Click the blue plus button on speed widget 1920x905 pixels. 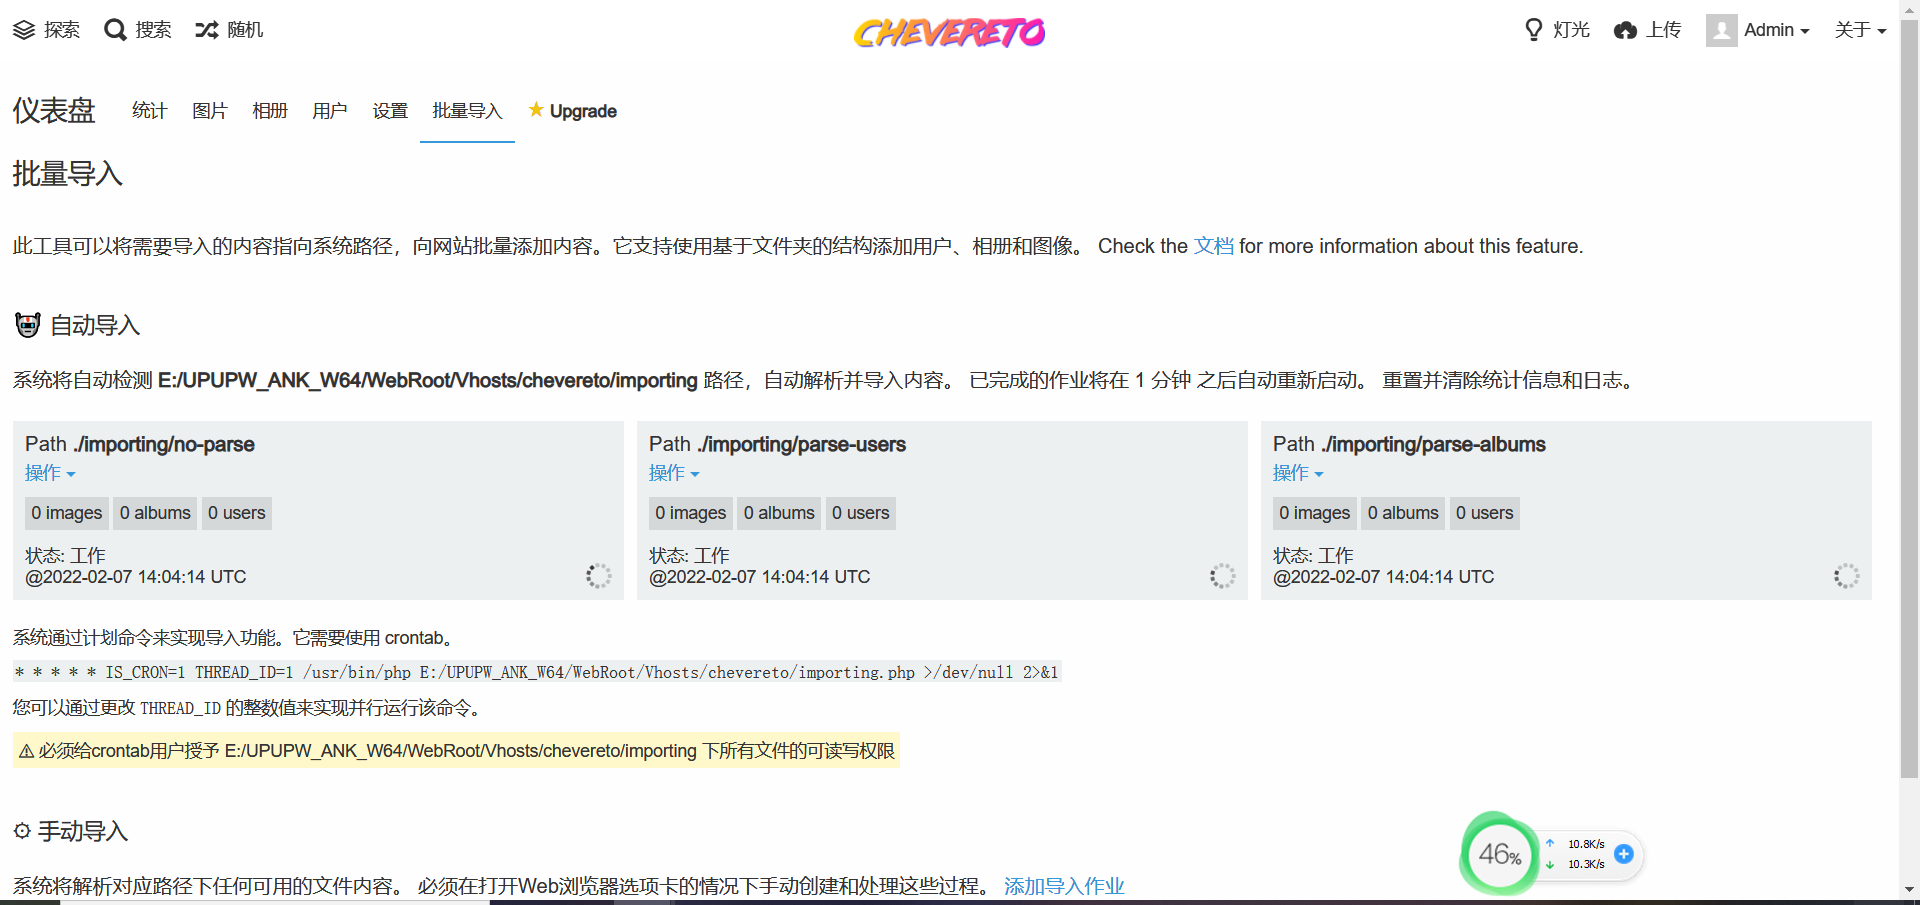(x=1624, y=854)
